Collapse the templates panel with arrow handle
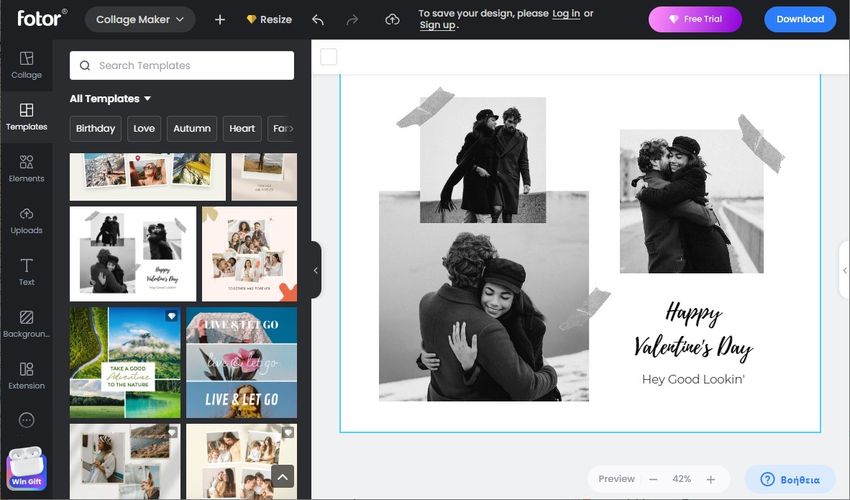Screen dimensions: 850x500 pyautogui.click(x=316, y=270)
